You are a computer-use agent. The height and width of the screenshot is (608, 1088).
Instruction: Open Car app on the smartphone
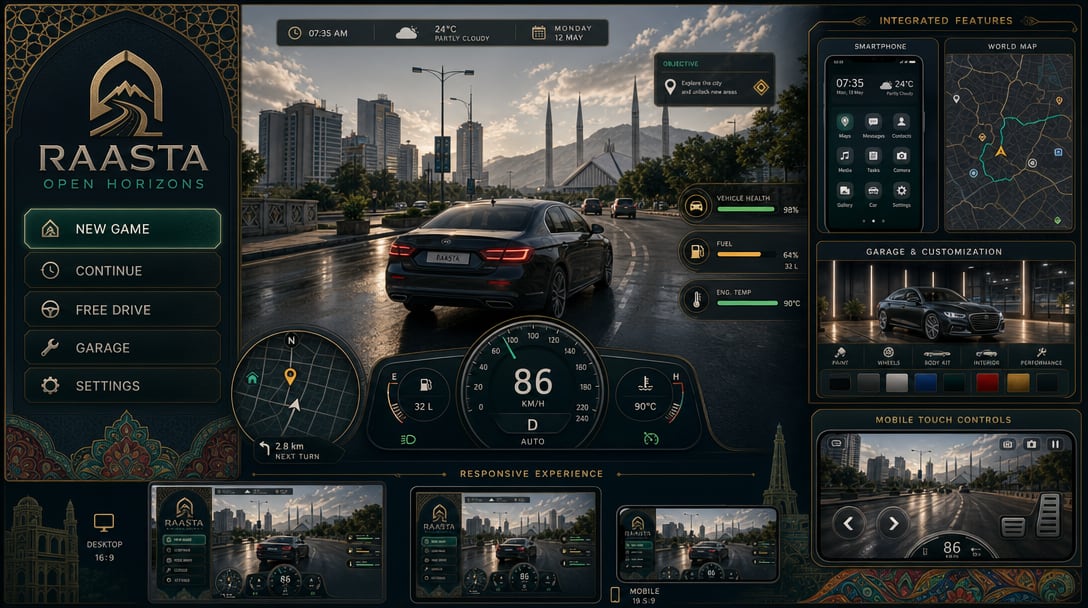click(873, 190)
